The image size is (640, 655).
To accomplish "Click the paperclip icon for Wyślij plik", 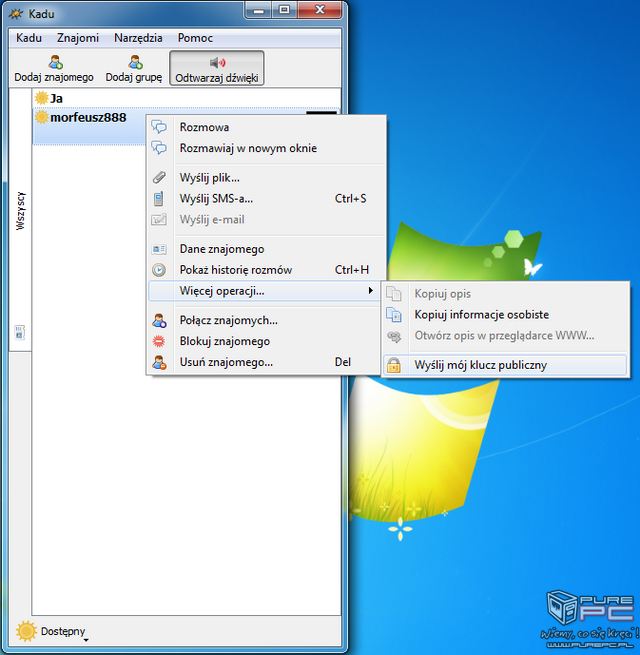I will click(159, 178).
